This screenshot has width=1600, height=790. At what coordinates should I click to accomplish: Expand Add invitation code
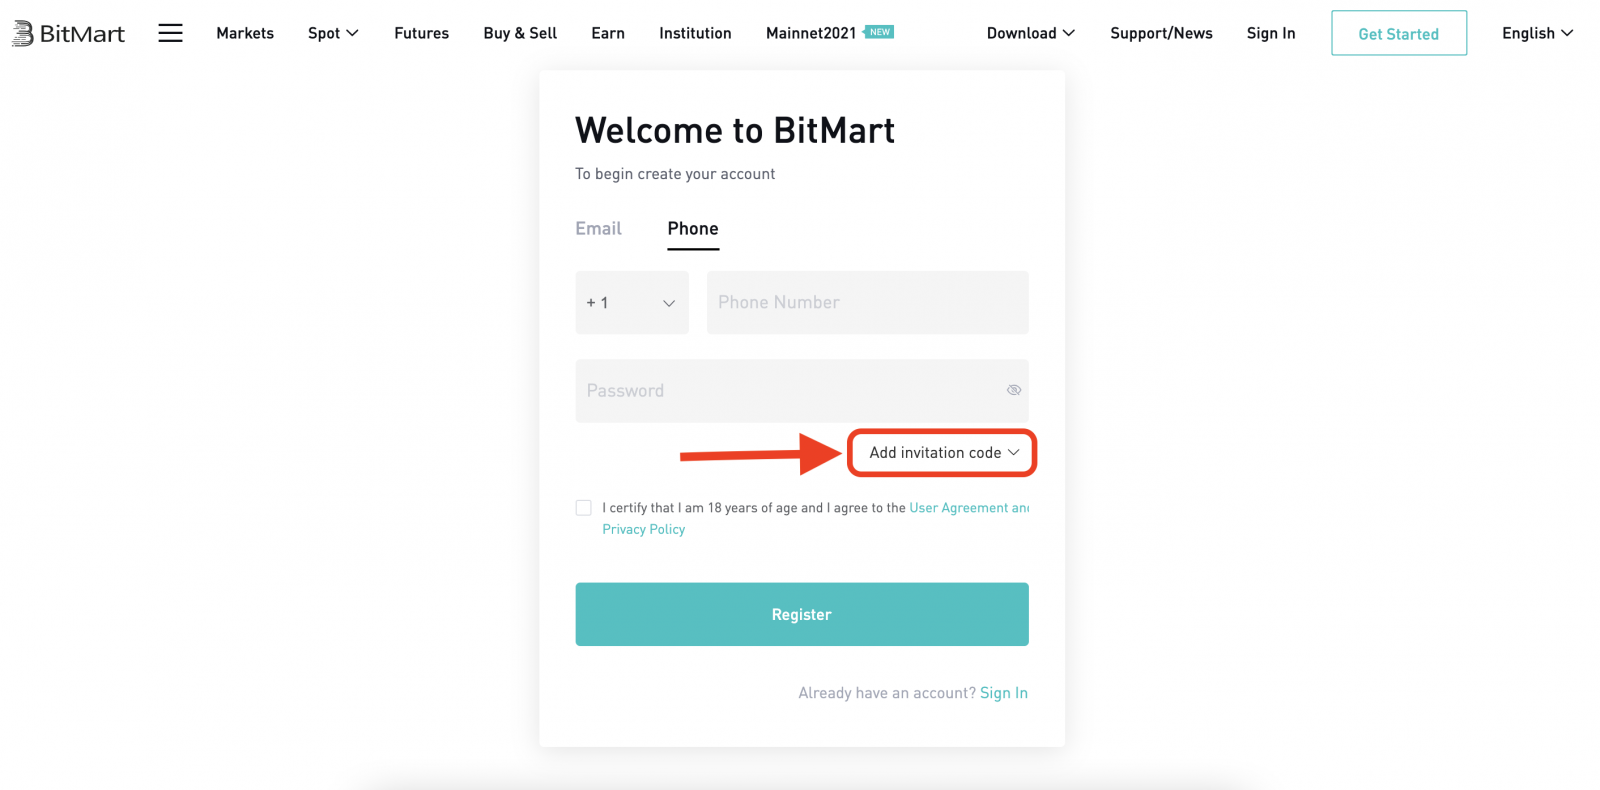pyautogui.click(x=943, y=453)
